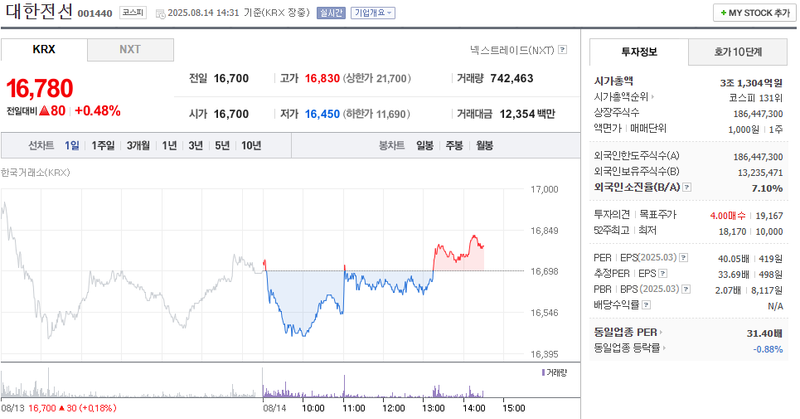Click the +0.48% change rate
800x419 pixels.
coord(97,111)
